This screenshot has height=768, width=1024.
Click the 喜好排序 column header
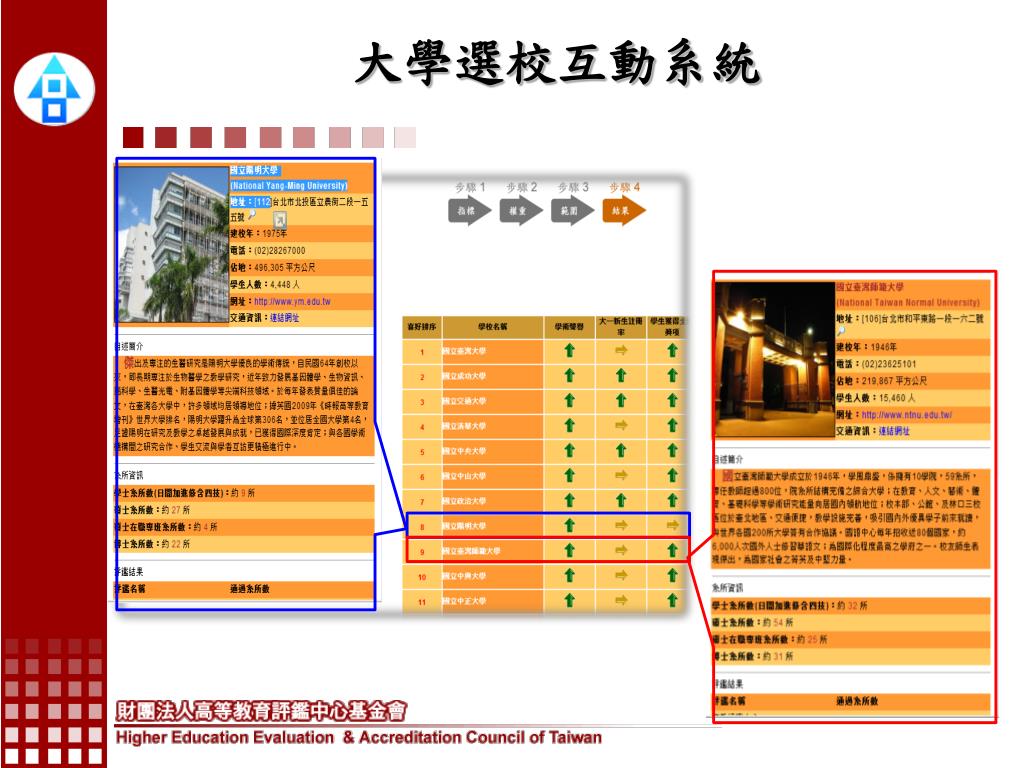point(422,327)
